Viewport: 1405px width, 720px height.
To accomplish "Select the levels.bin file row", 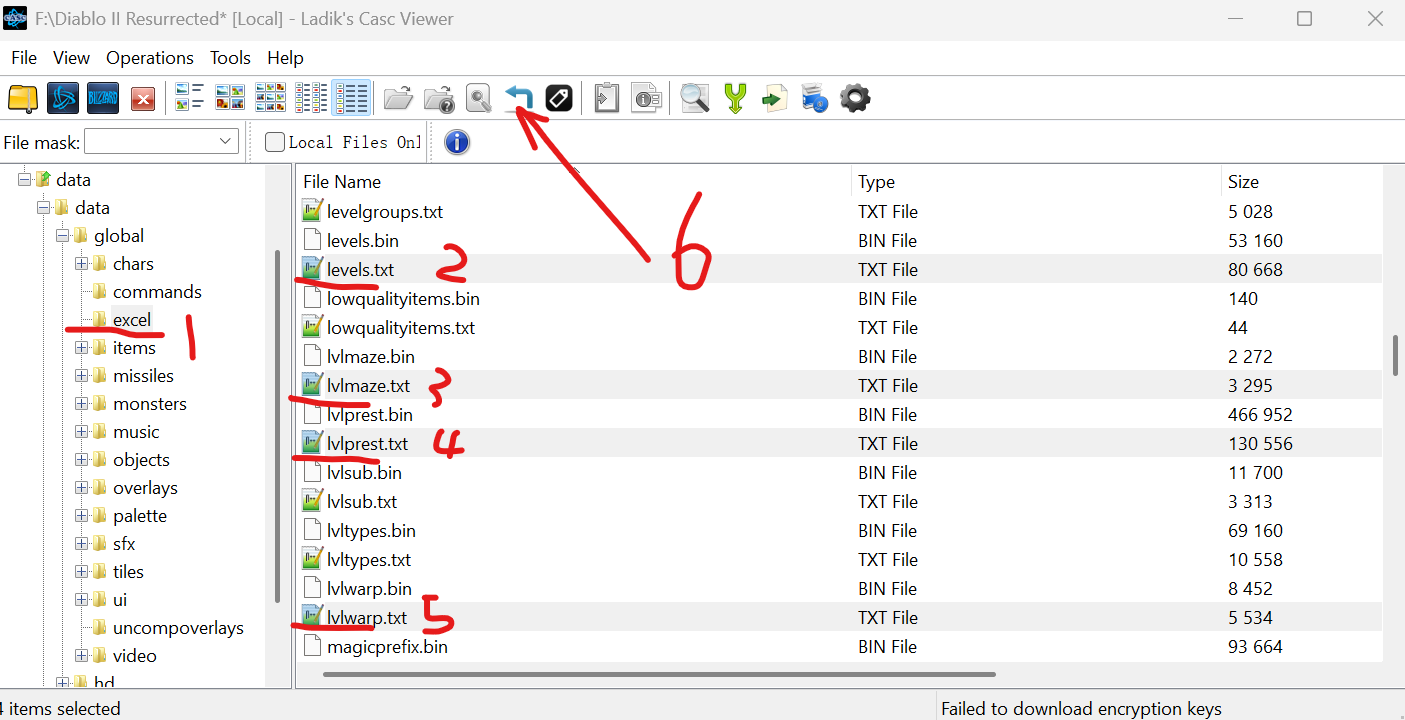I will 840,241.
